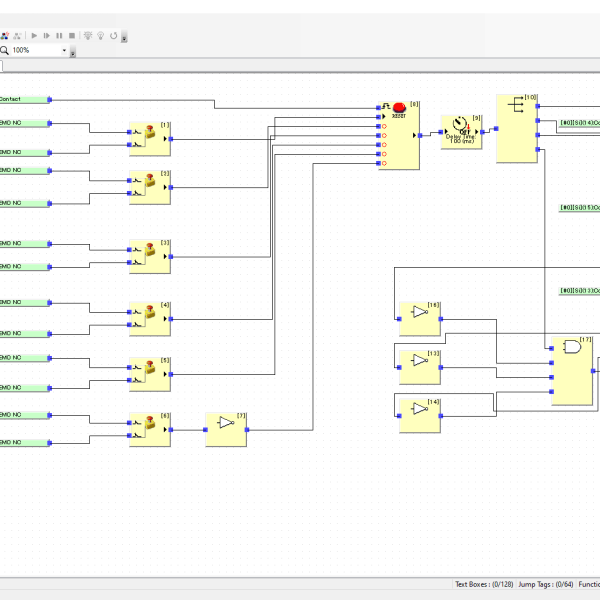The width and height of the screenshot is (600, 600).
Task: Click the EMO NC tag wired to block [2] upper input
Action: pos(25,171)
